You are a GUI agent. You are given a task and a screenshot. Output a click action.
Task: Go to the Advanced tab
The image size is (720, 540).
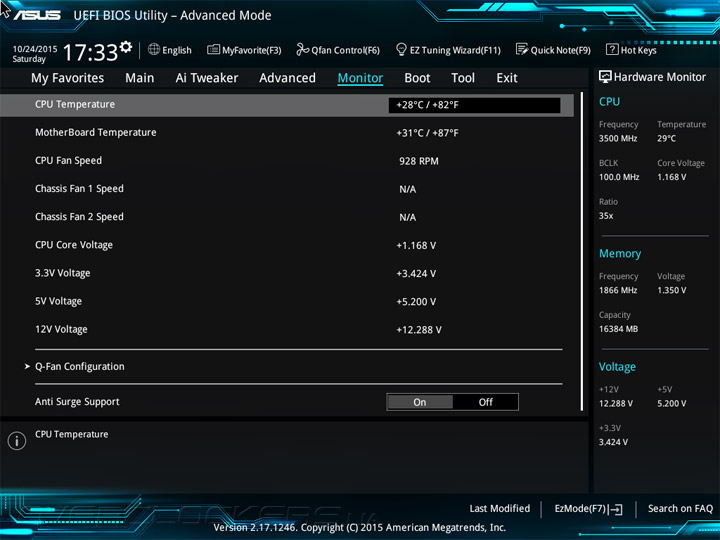tap(287, 78)
